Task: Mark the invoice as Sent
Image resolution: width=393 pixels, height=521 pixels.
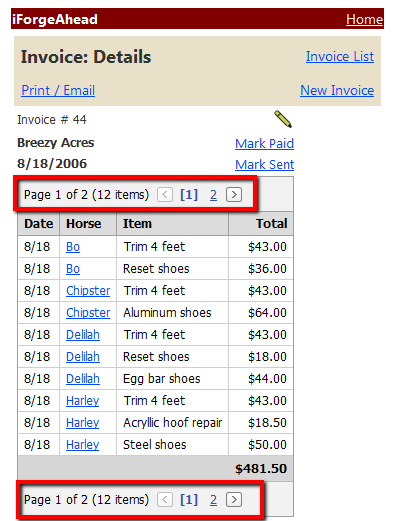Action: (x=264, y=165)
